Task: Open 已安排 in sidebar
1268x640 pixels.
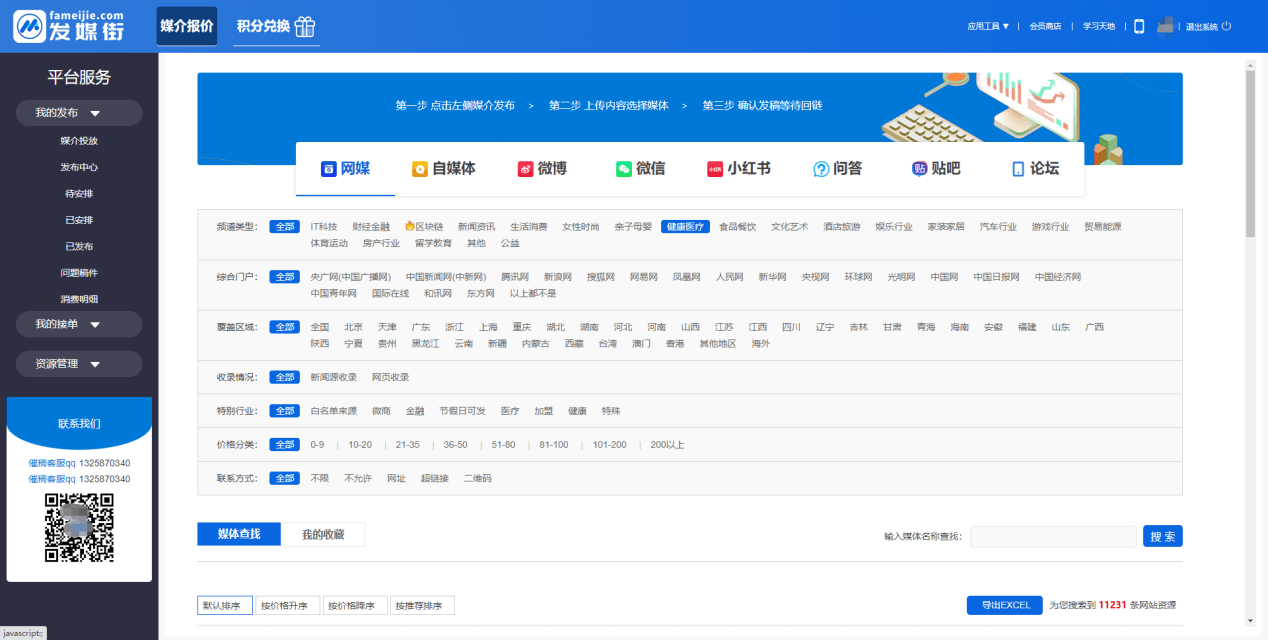Action: click(79, 219)
